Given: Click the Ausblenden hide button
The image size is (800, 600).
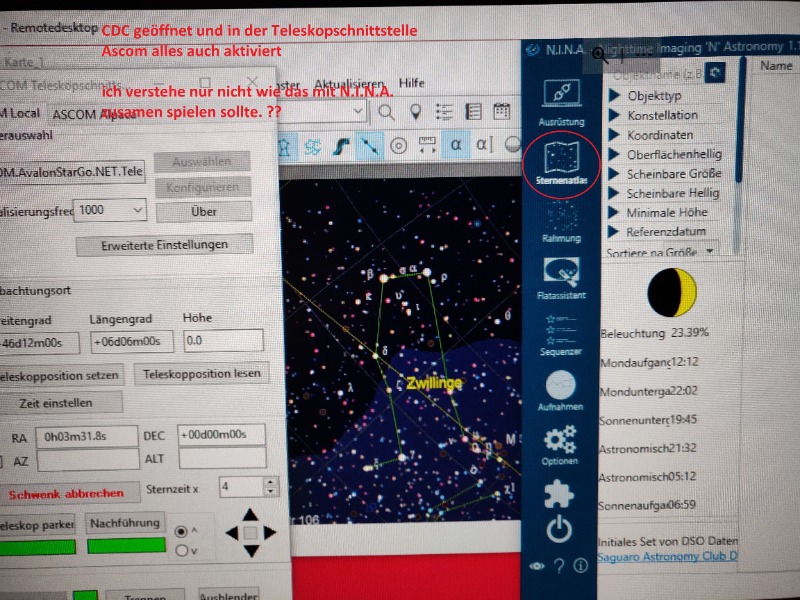Looking at the screenshot, I should click(229, 595).
